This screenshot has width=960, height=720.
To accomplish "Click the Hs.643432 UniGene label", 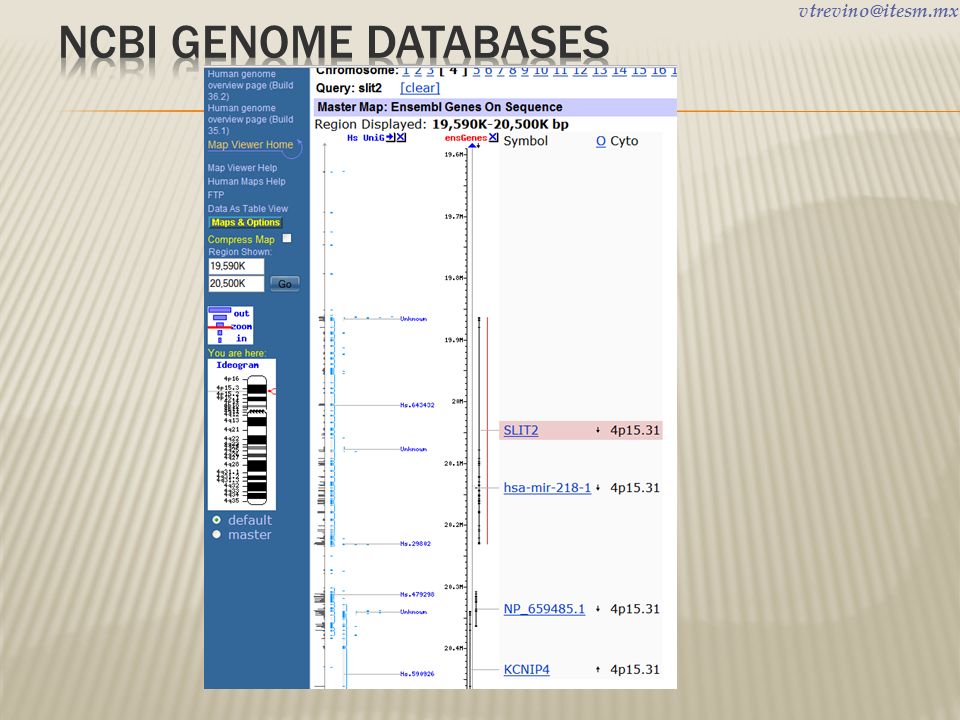I will click(417, 405).
